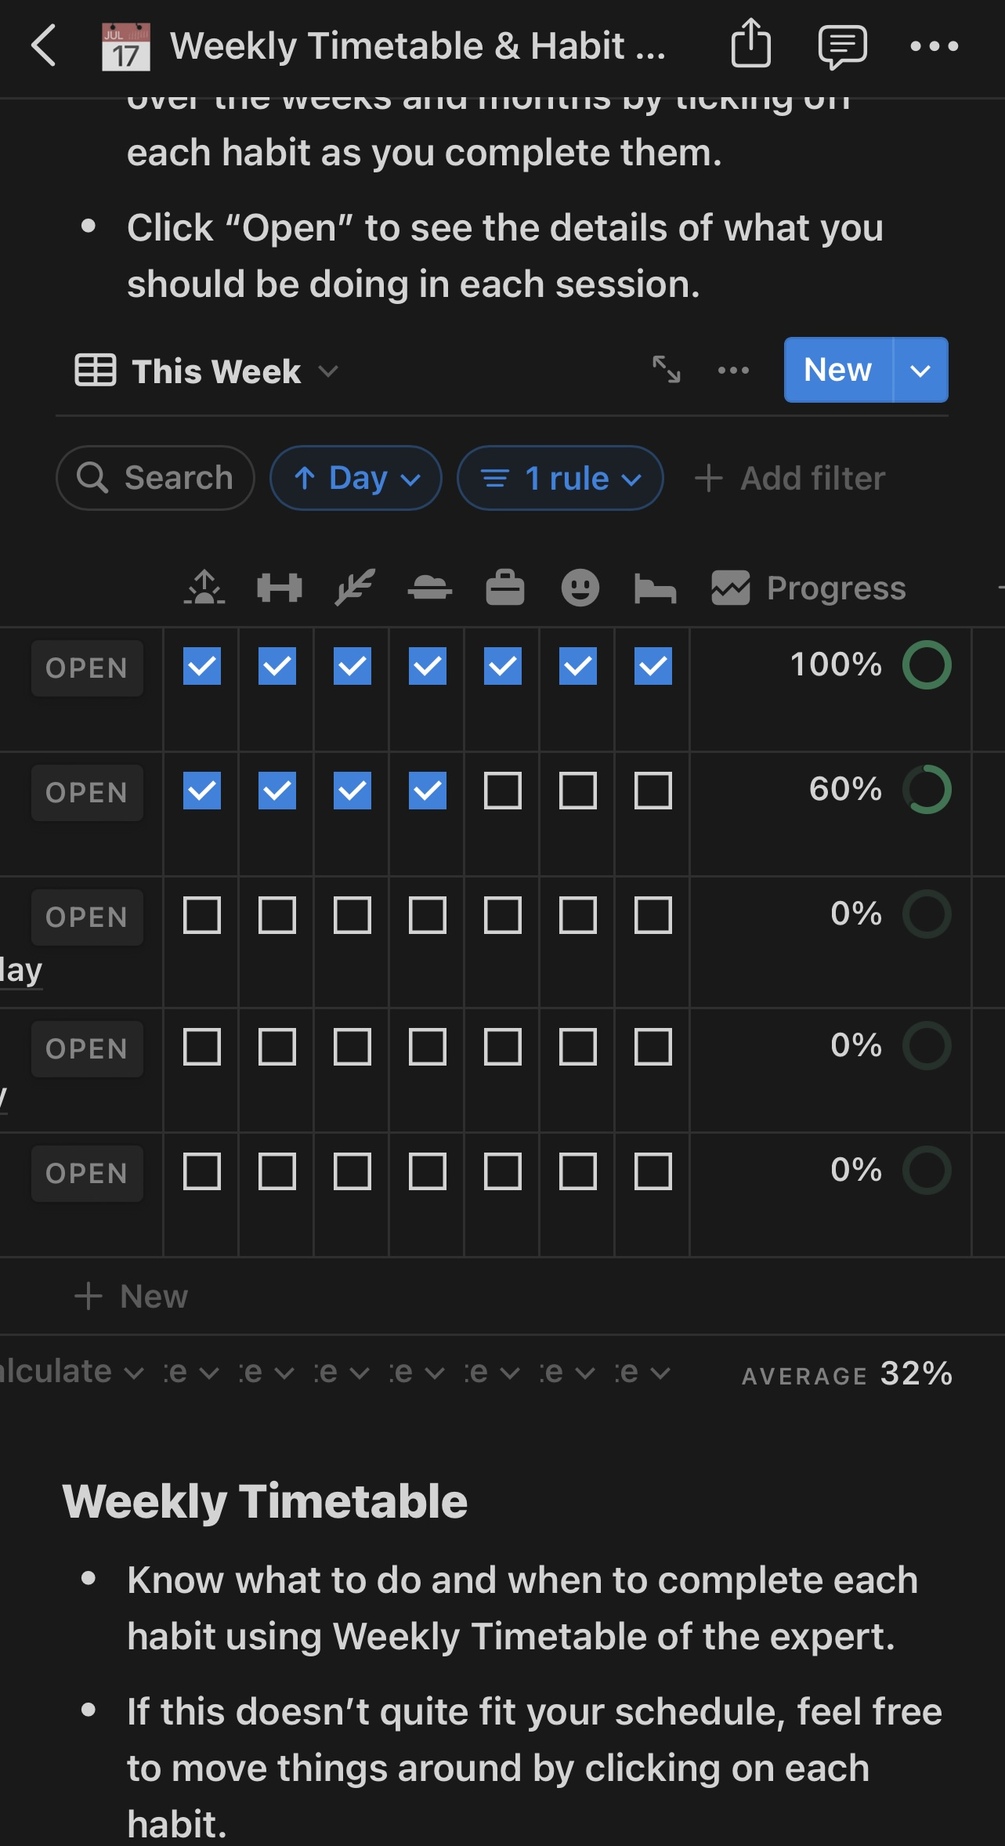Screen dimensions: 1005x1846
Task: Click the Progress column header
Action: coord(810,588)
